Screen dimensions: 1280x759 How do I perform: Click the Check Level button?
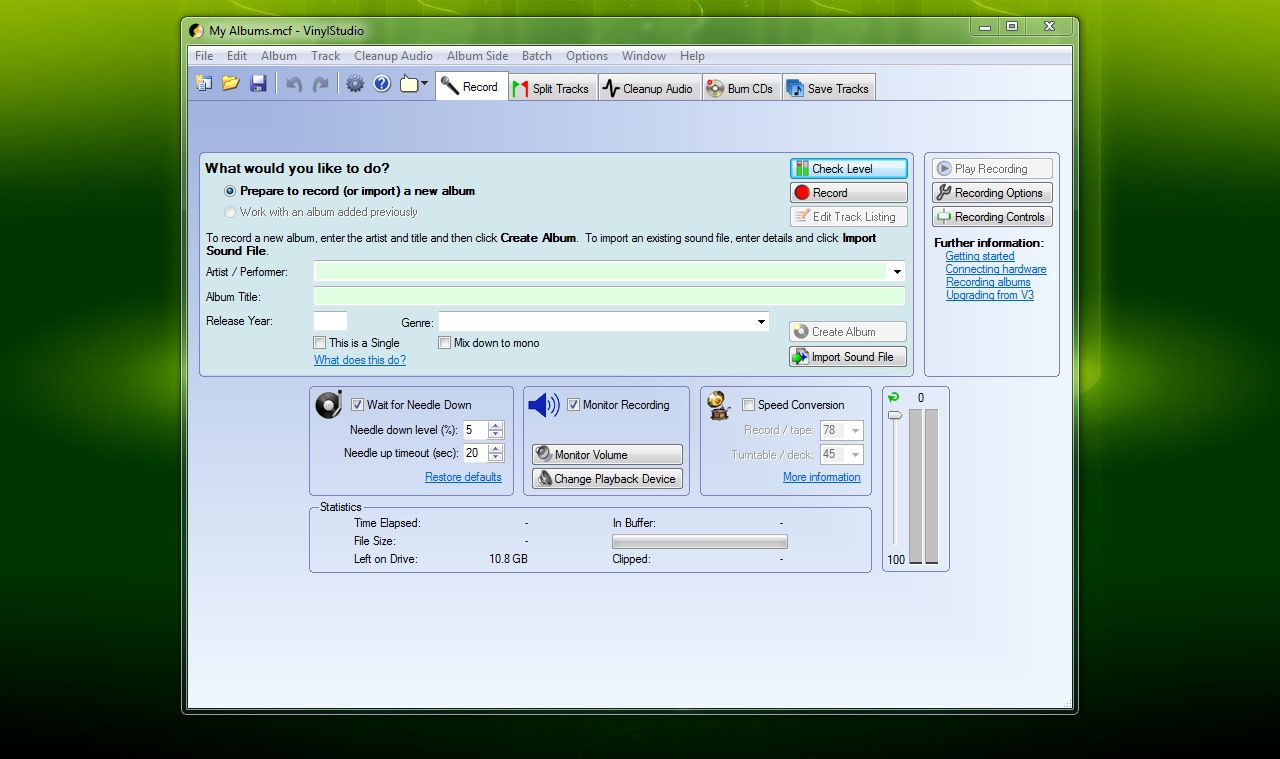(x=849, y=169)
